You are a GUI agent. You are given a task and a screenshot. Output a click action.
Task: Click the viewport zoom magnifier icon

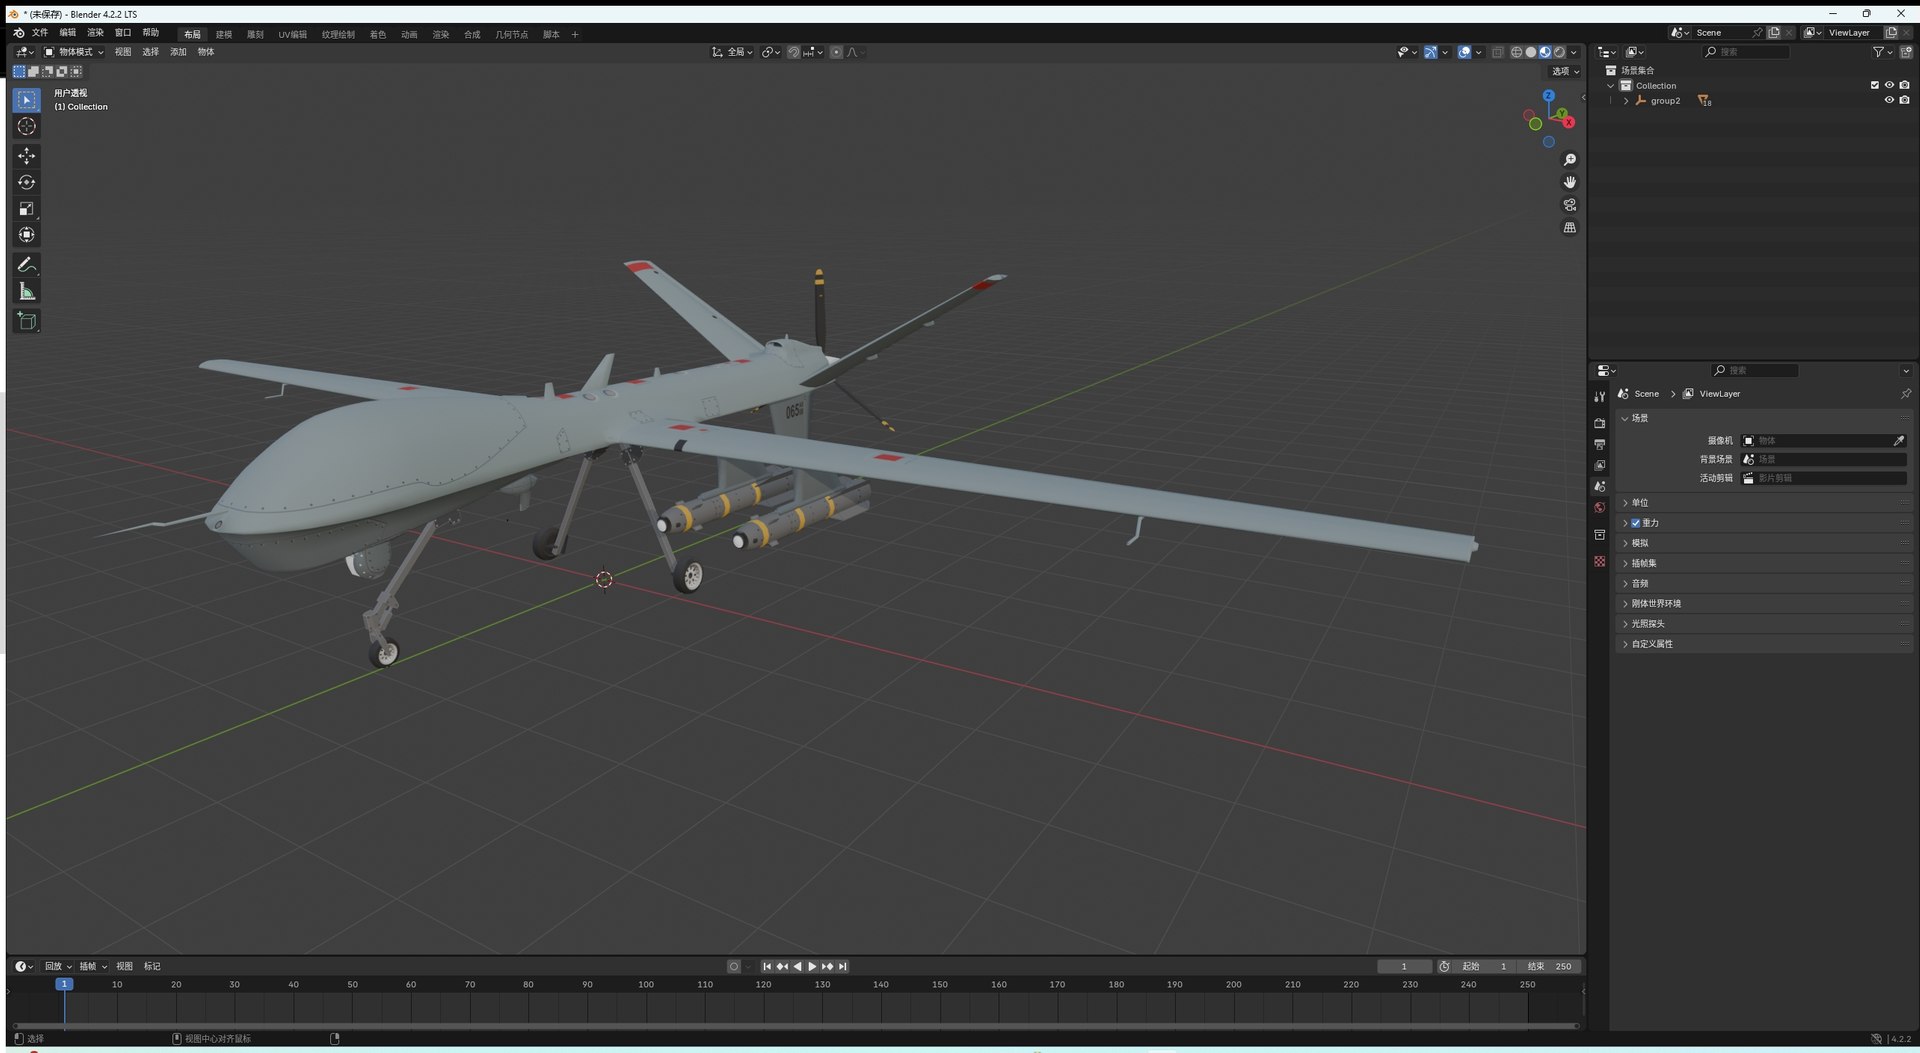click(x=1570, y=160)
